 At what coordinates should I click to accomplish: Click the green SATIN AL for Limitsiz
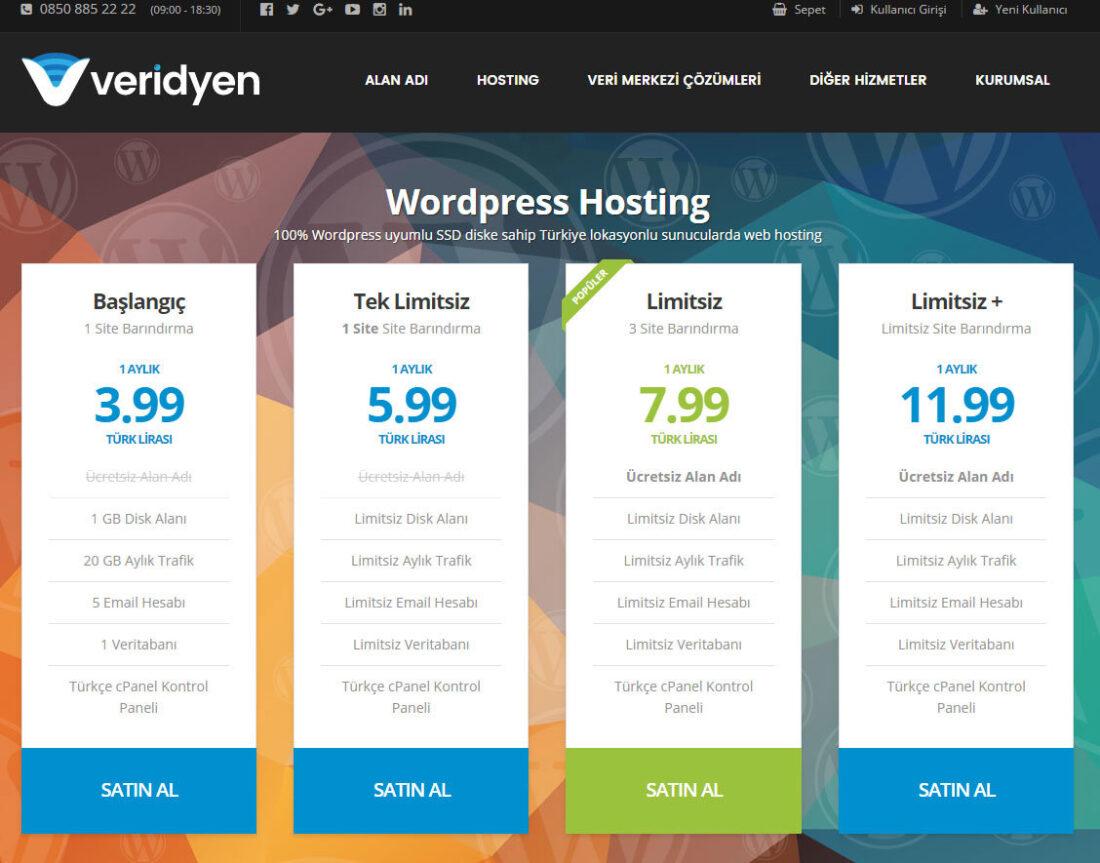pyautogui.click(x=683, y=790)
